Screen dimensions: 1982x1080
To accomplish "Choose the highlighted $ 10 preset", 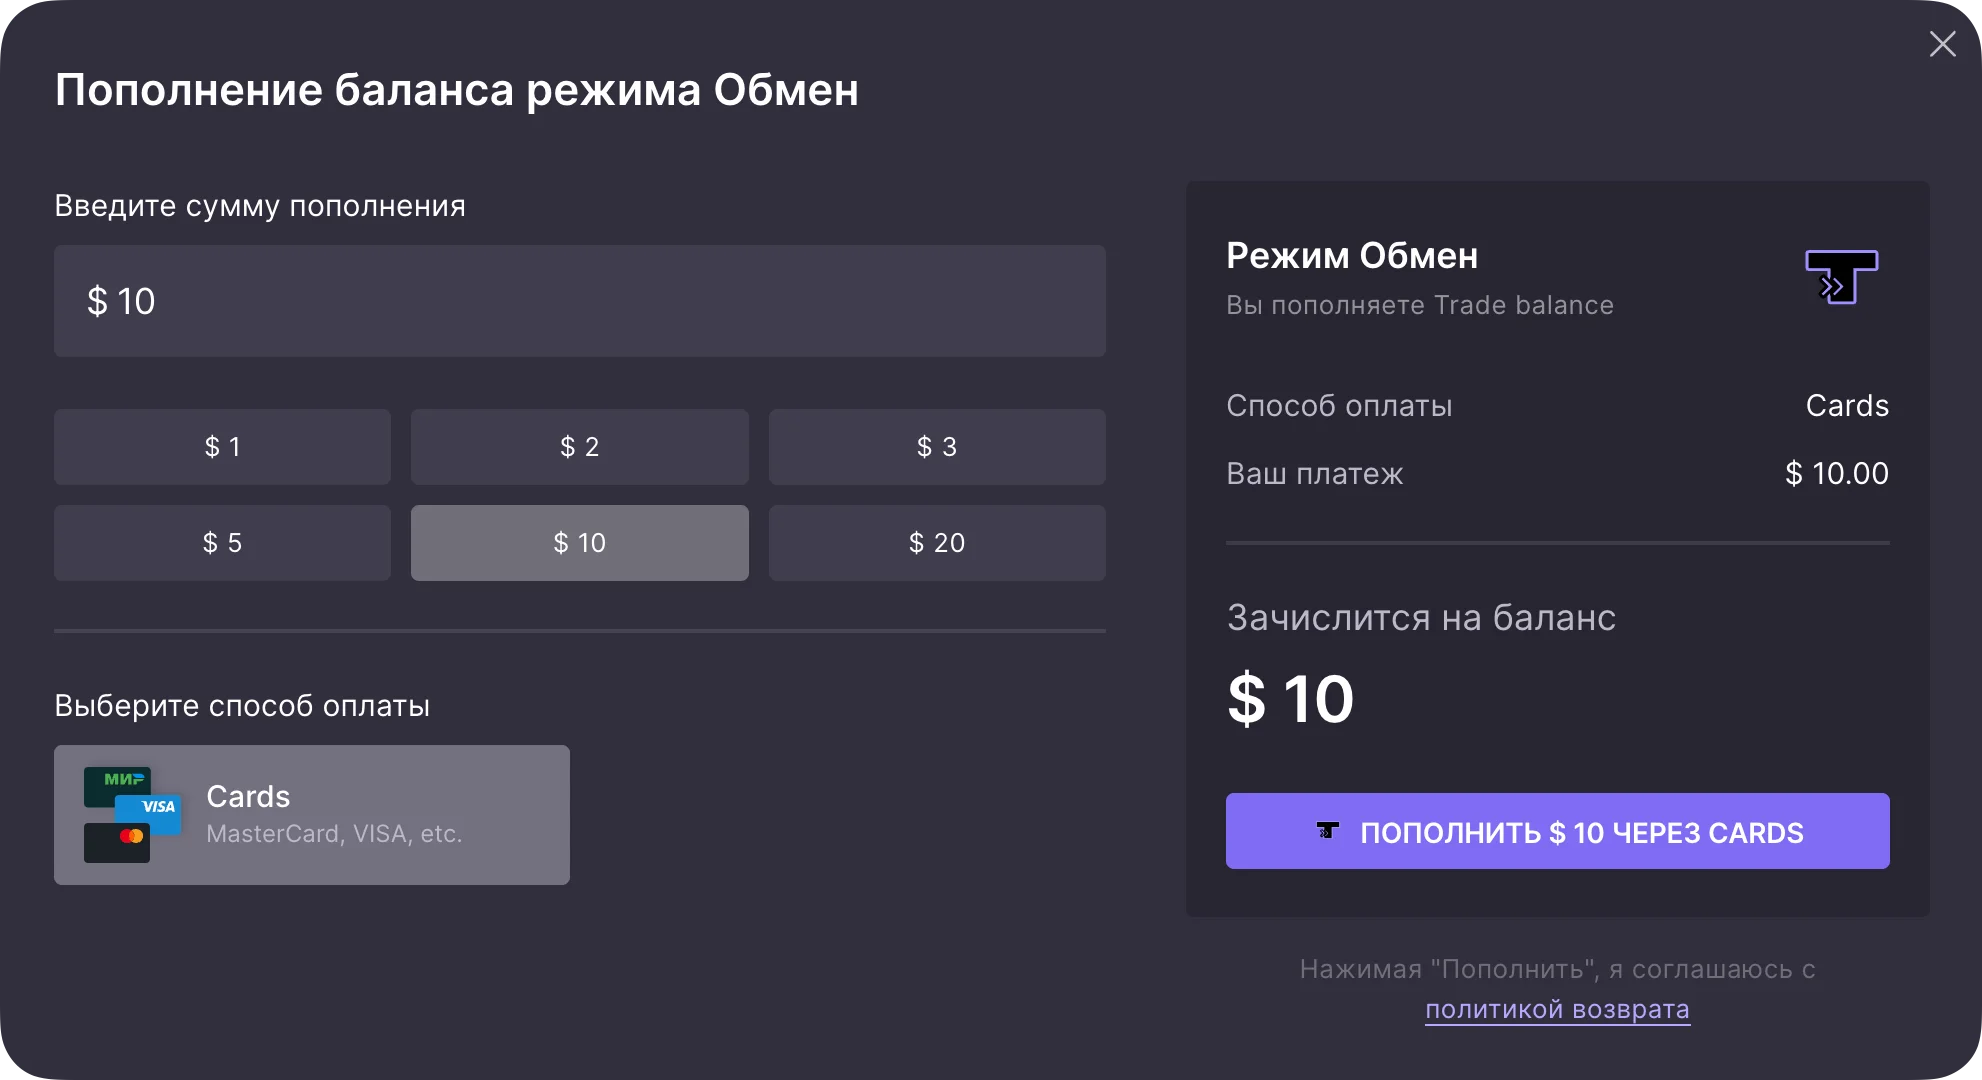I will [579, 543].
